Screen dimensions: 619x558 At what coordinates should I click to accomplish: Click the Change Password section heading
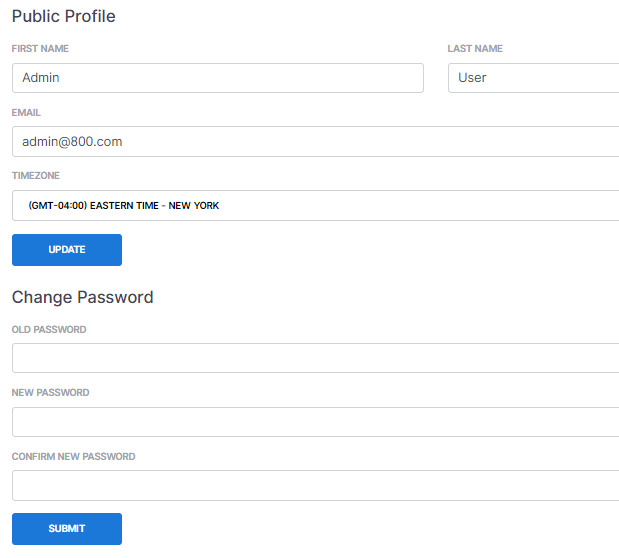[82, 297]
